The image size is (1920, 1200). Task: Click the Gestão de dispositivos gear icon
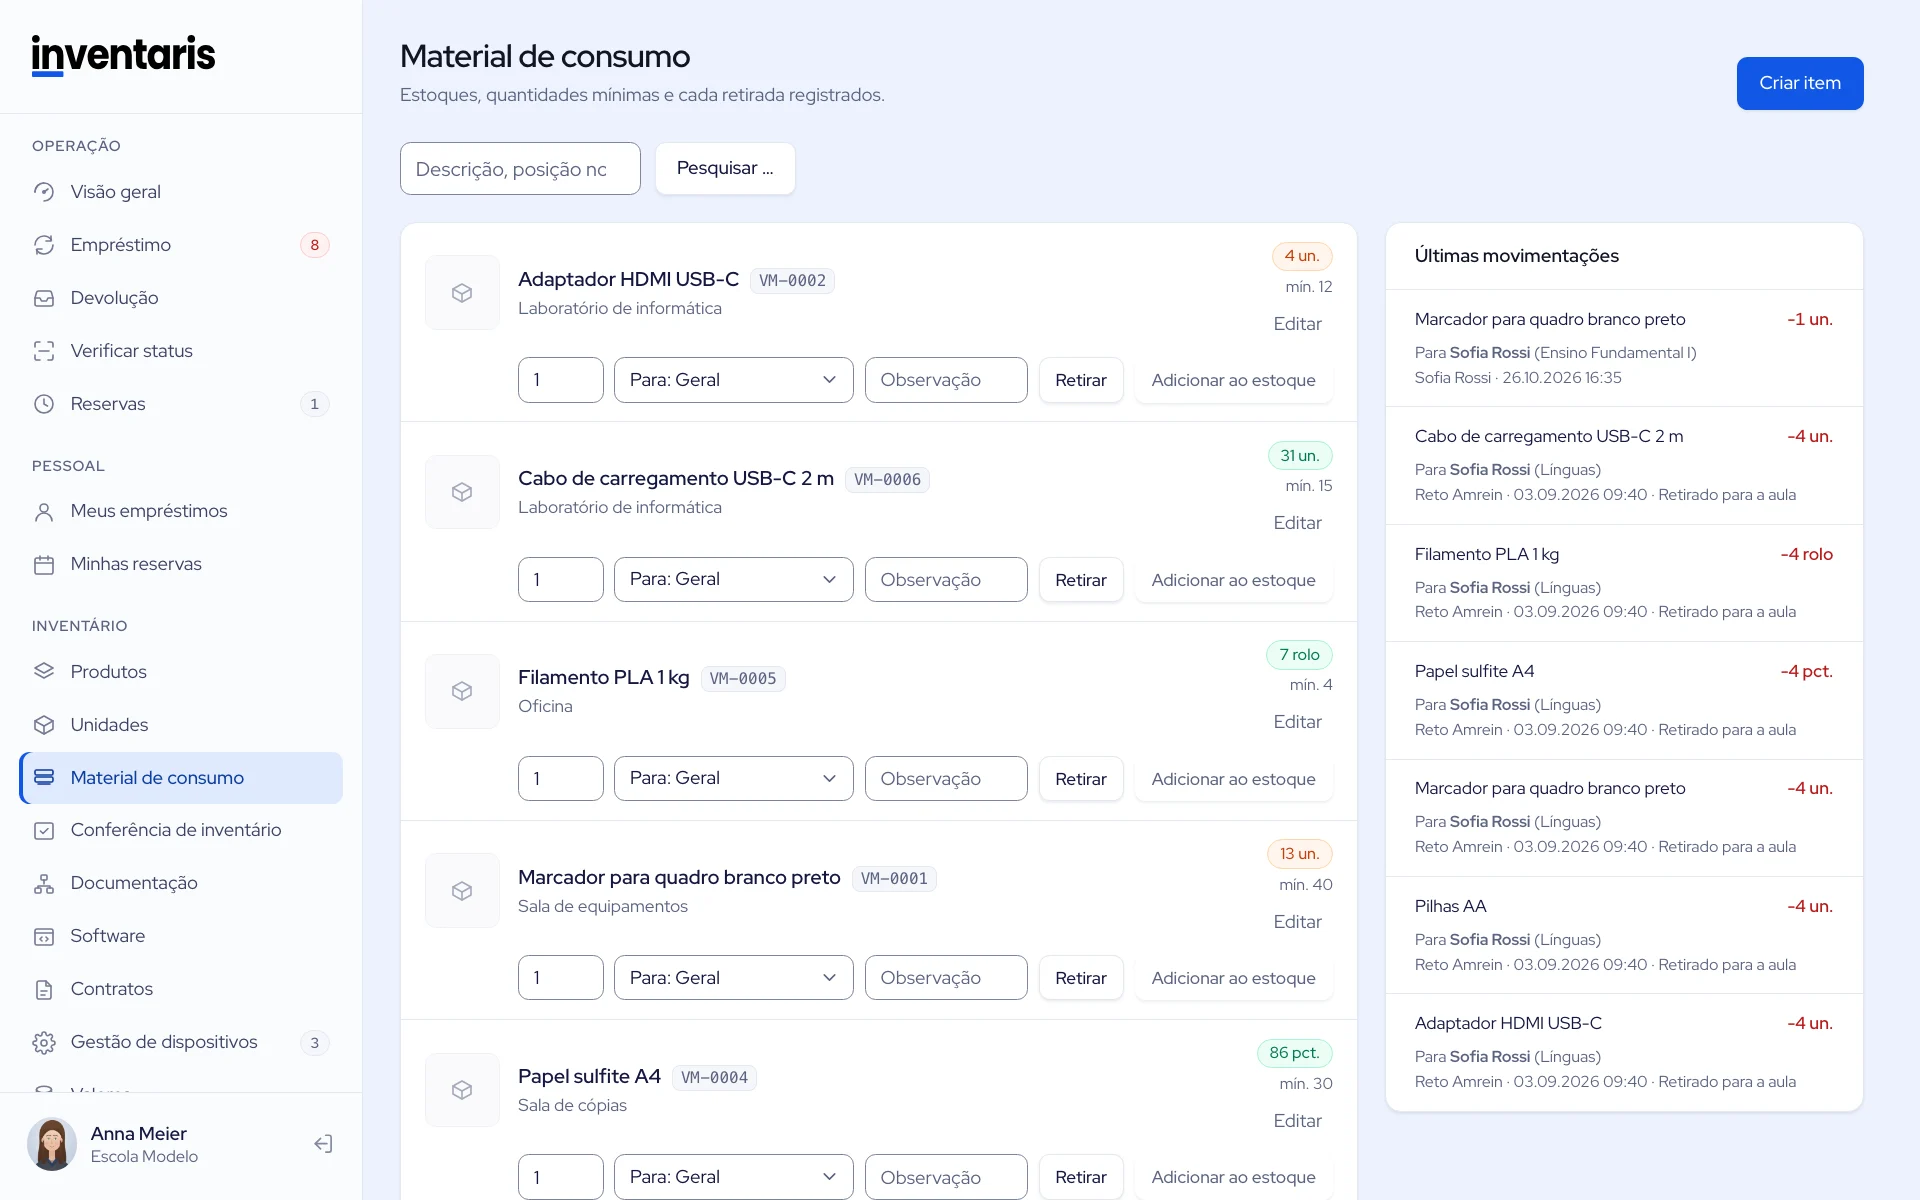tap(44, 1043)
